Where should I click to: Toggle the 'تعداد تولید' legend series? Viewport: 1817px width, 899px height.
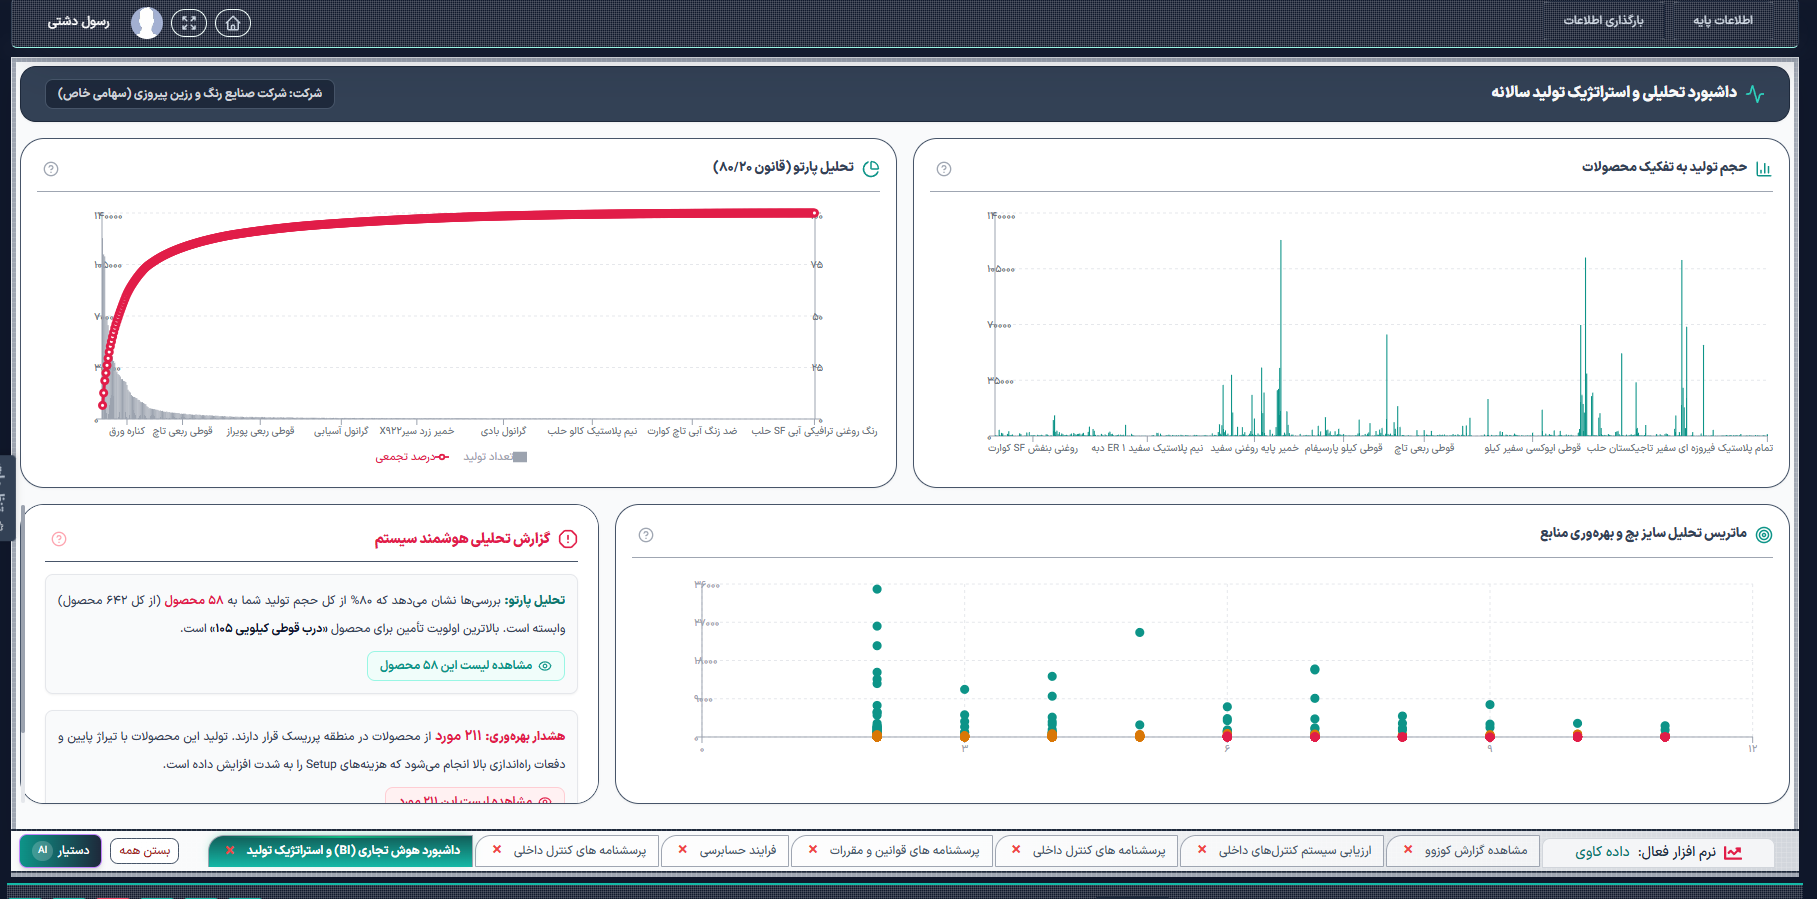tap(495, 457)
